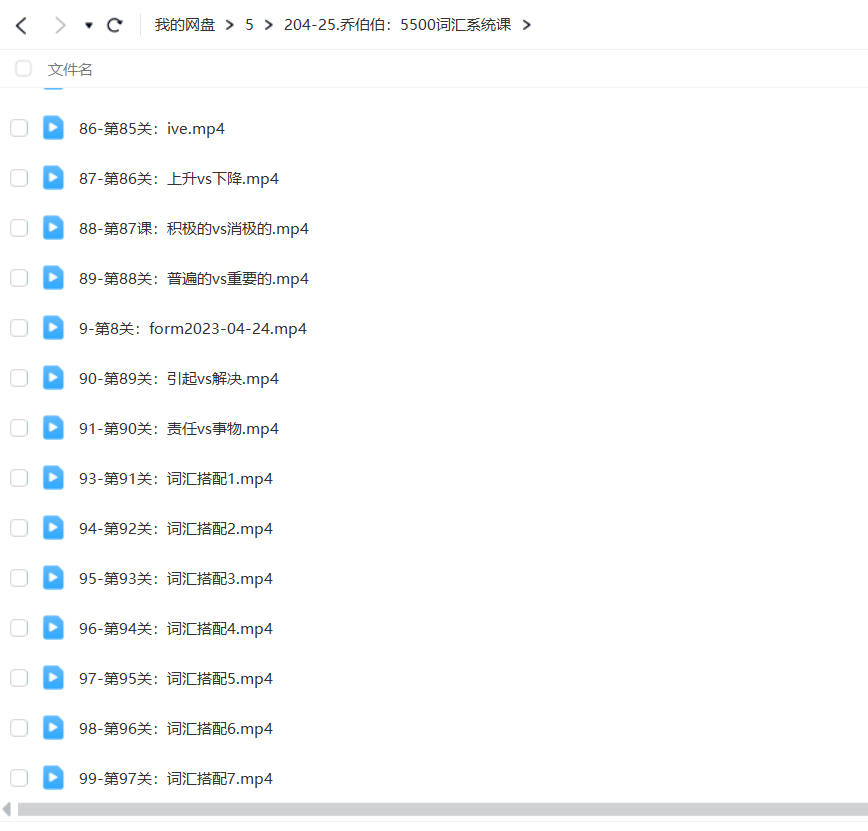Check the box for 9-第8关：form2023-04-24.mp4
Image resolution: width=868 pixels, height=831 pixels.
click(19, 328)
